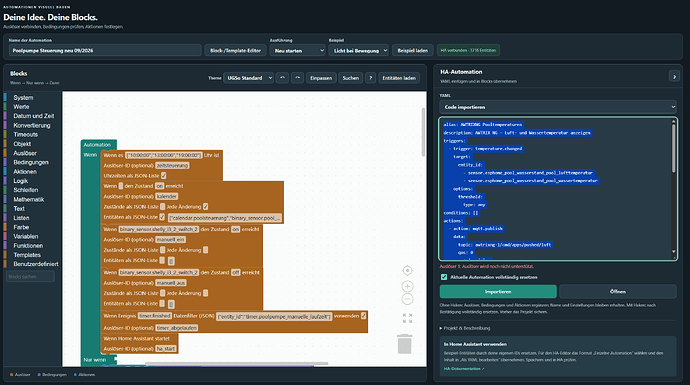Viewport: 690px width, 385px height.
Task: Click the 'timer_abgelaufen' Auslöser-ID field
Action: pyautogui.click(x=177, y=328)
